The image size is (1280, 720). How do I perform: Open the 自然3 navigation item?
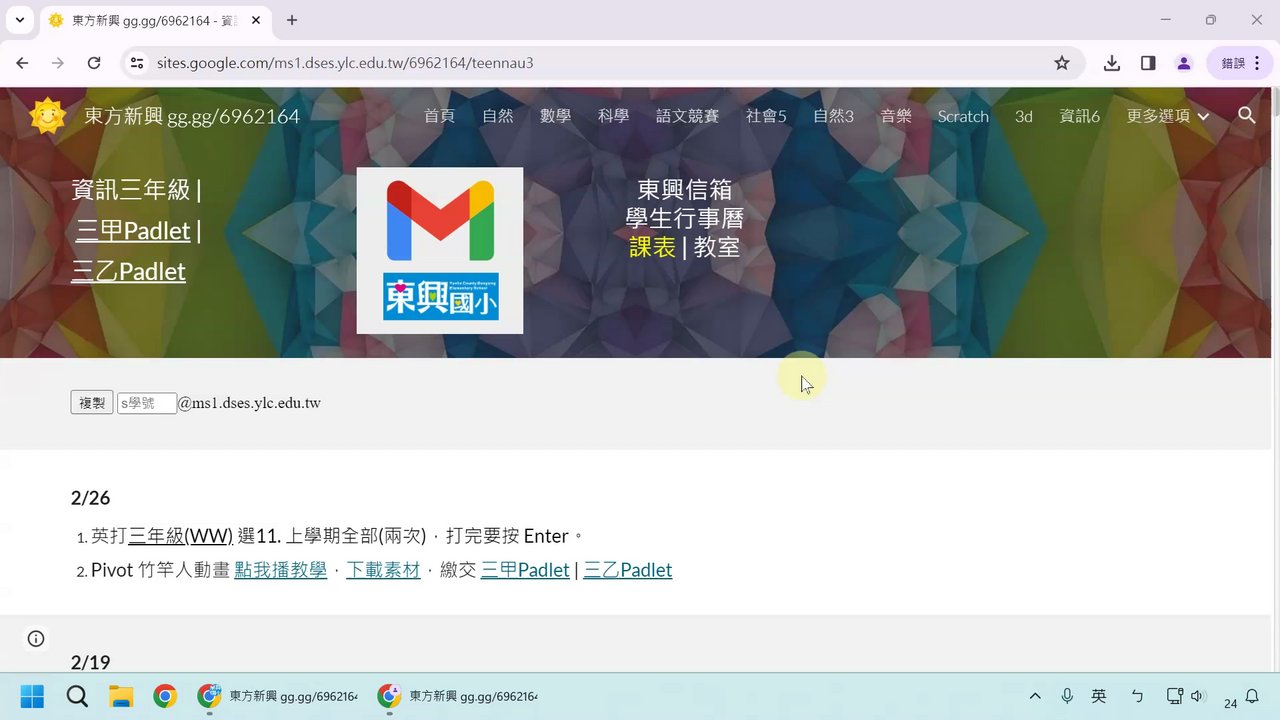[833, 116]
